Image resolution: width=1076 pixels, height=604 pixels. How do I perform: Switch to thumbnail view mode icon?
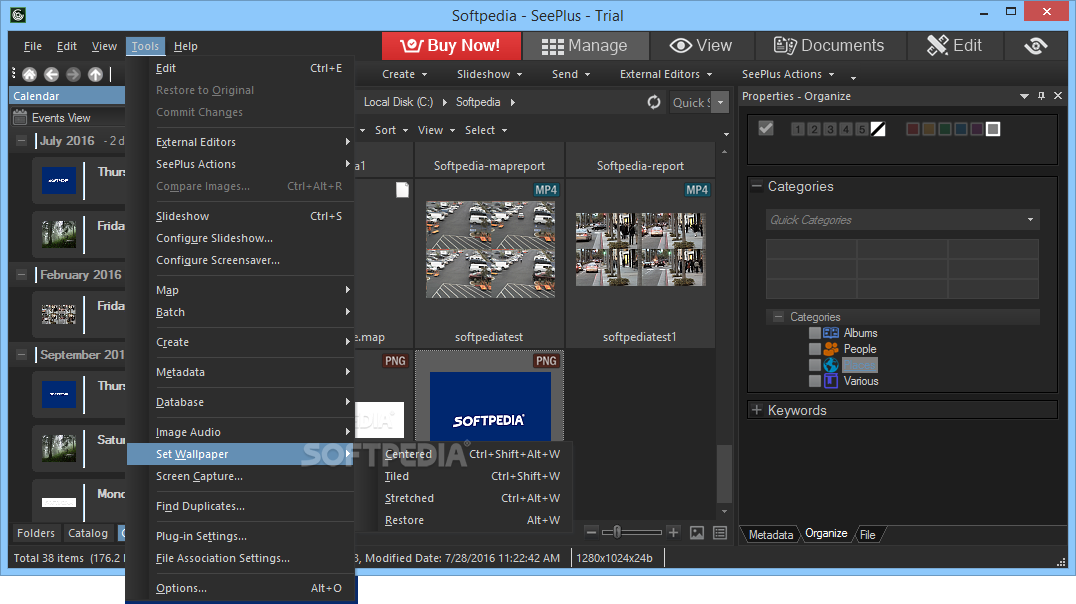pos(697,533)
